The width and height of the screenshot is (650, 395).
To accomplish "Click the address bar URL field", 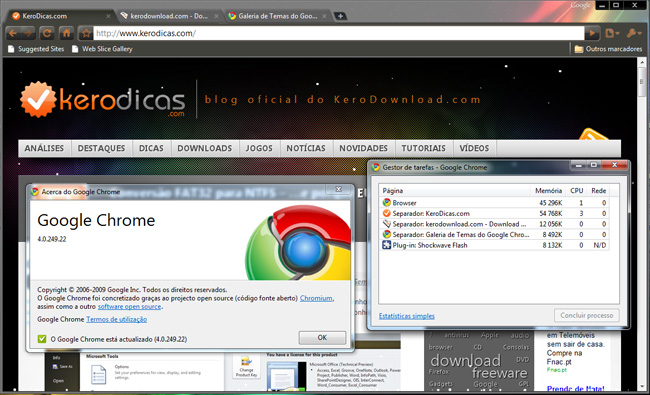I will pyautogui.click(x=339, y=33).
